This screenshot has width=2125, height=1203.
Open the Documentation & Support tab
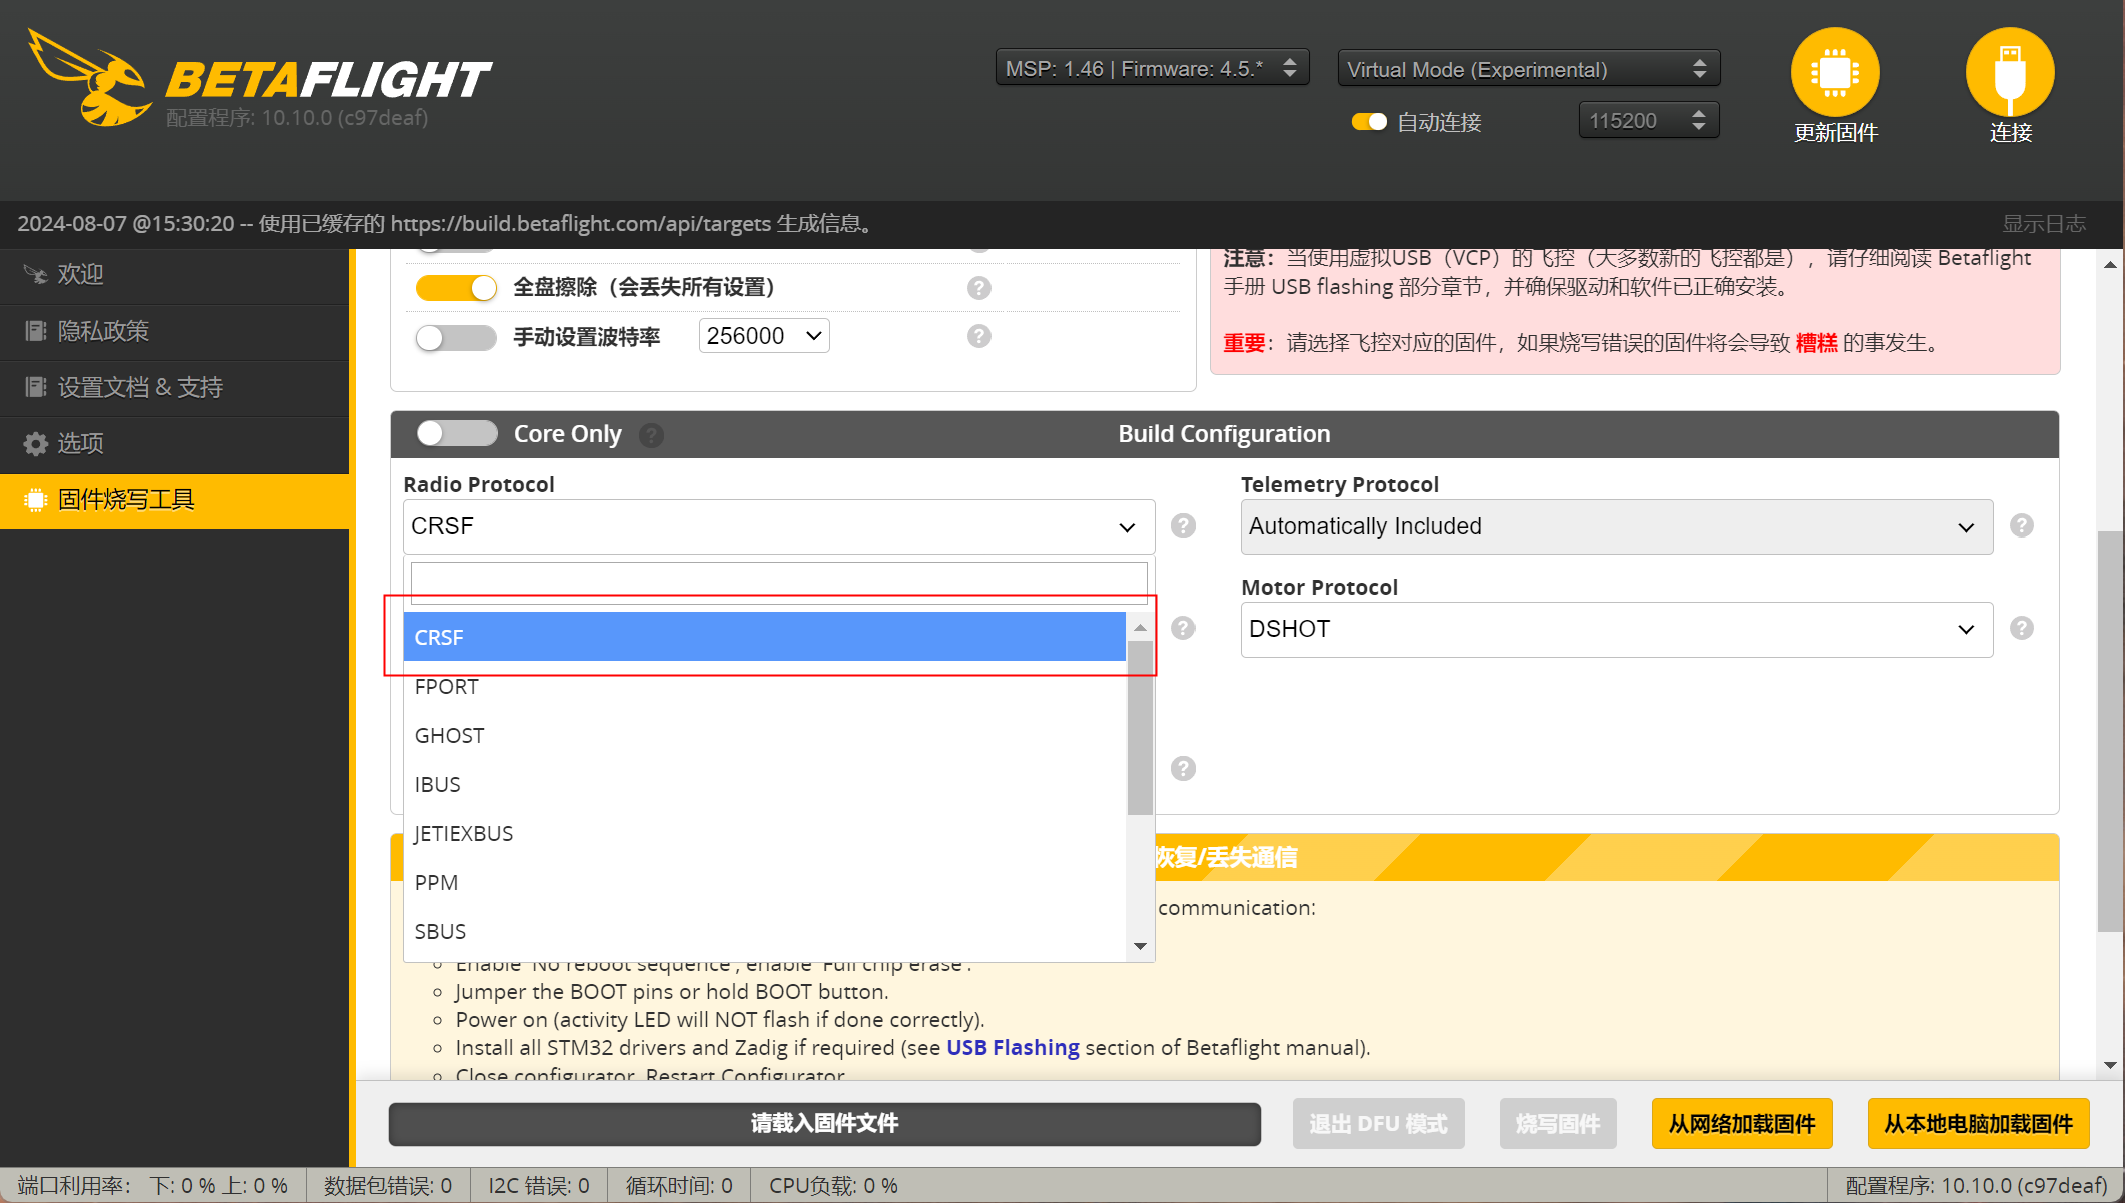[174, 387]
